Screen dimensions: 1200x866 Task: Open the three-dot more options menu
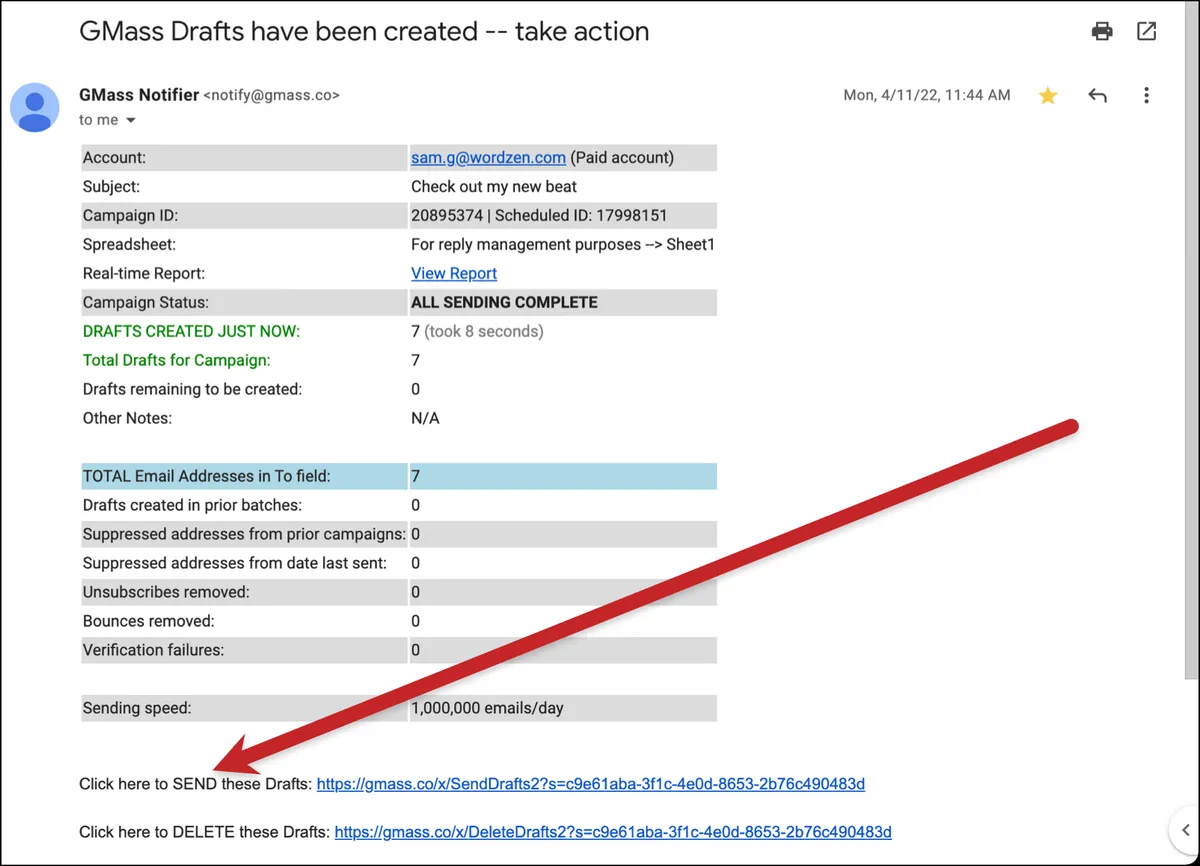click(1146, 96)
